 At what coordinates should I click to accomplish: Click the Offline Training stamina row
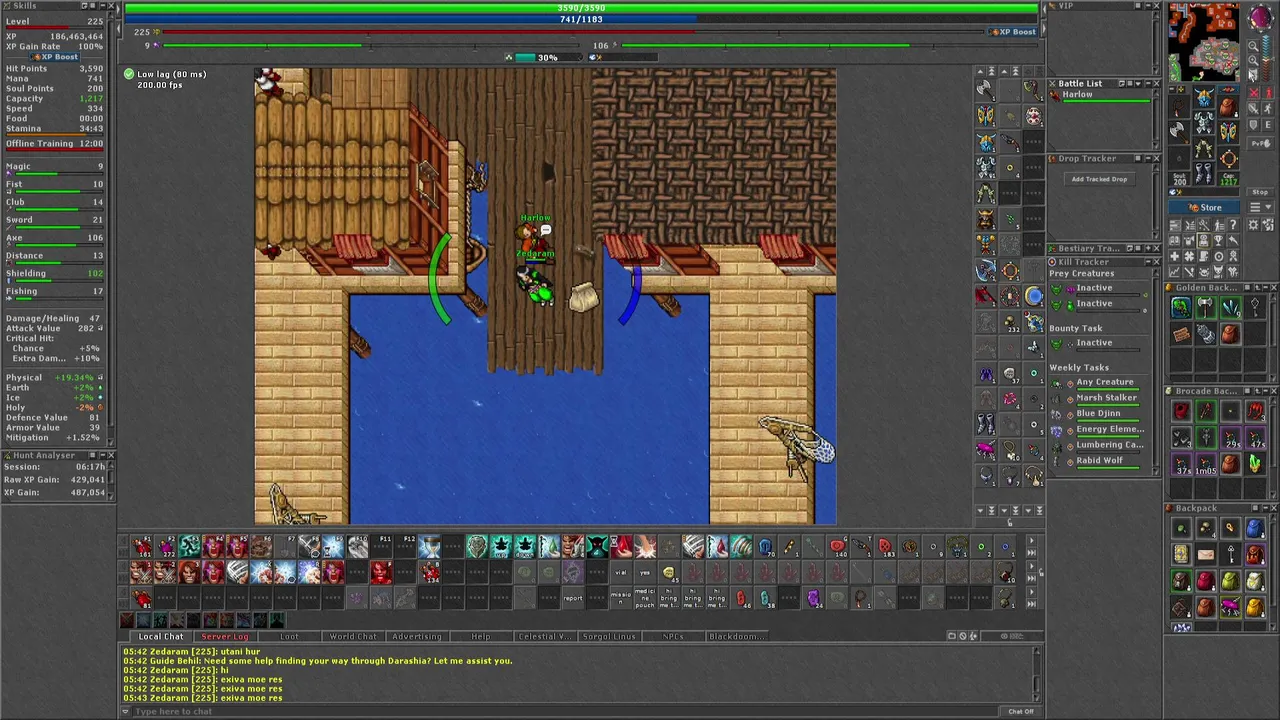click(55, 143)
